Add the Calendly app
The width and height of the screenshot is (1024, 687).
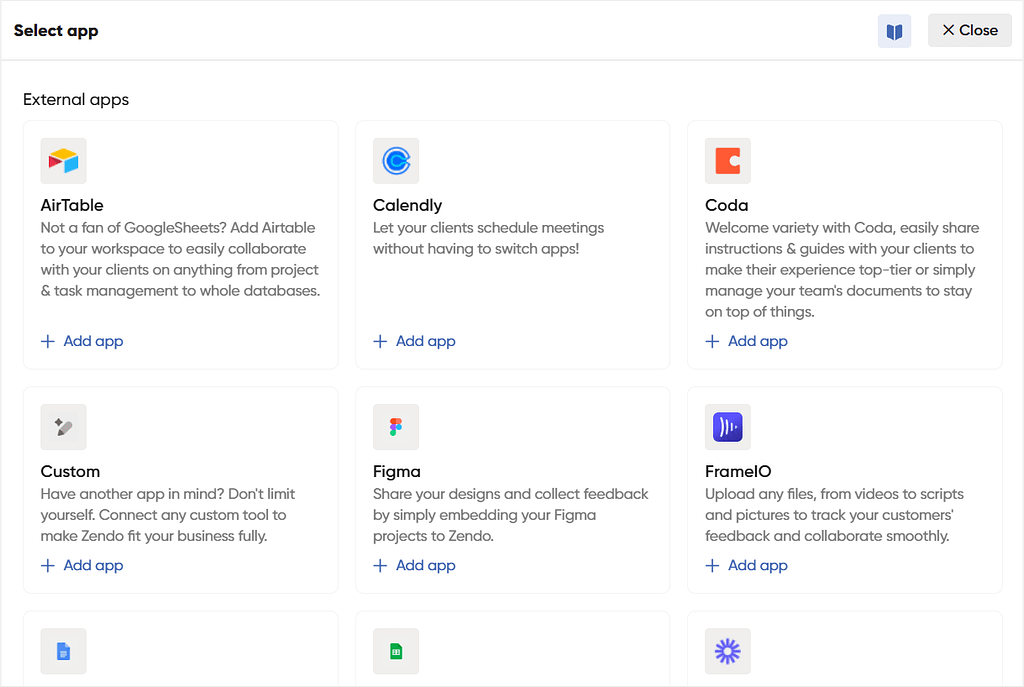[x=415, y=341]
